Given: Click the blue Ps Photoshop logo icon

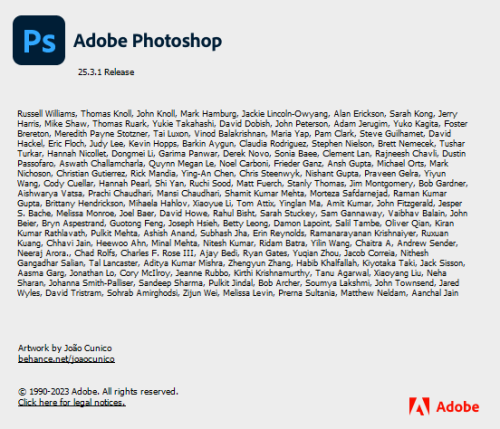Looking at the screenshot, I should [x=39, y=40].
